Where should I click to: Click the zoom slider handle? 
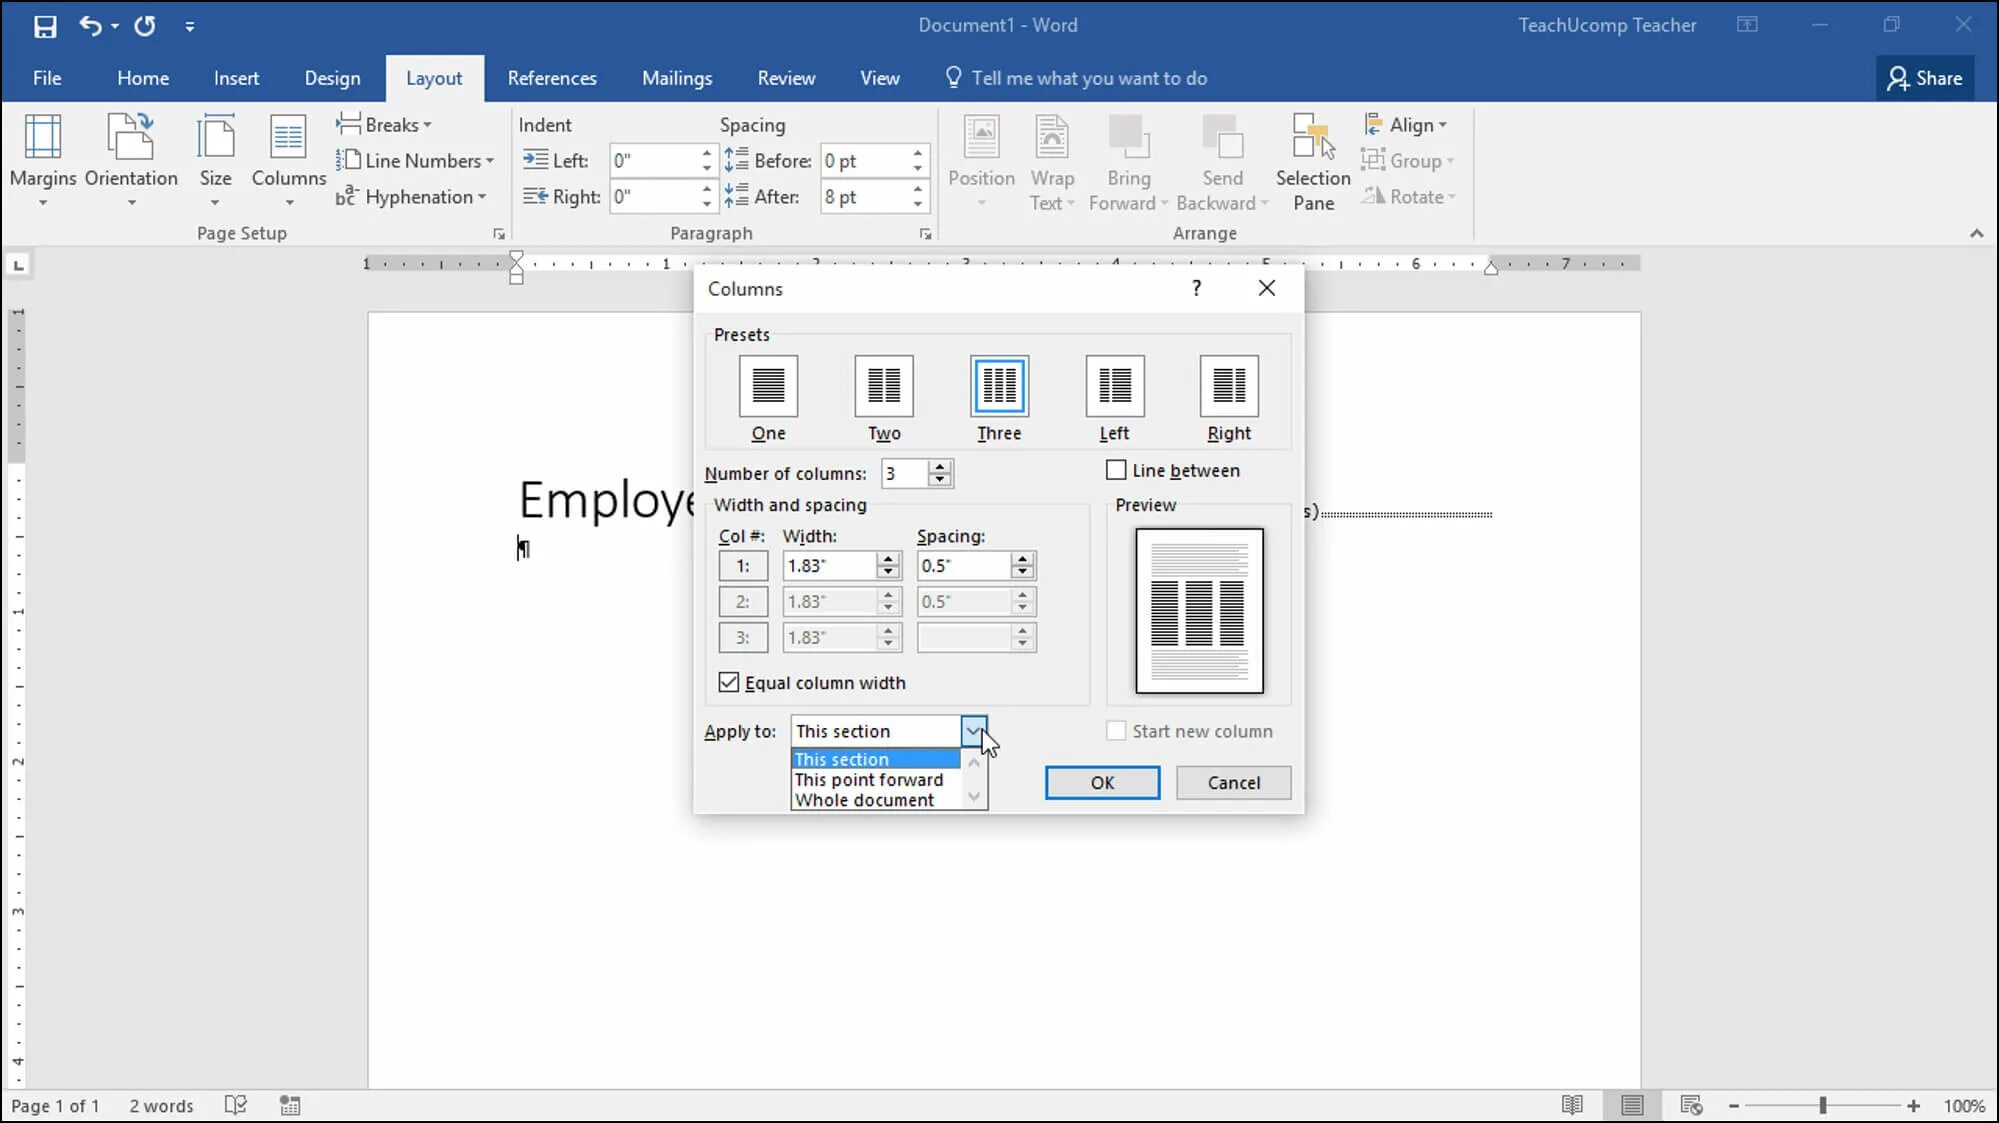[x=1822, y=1105]
